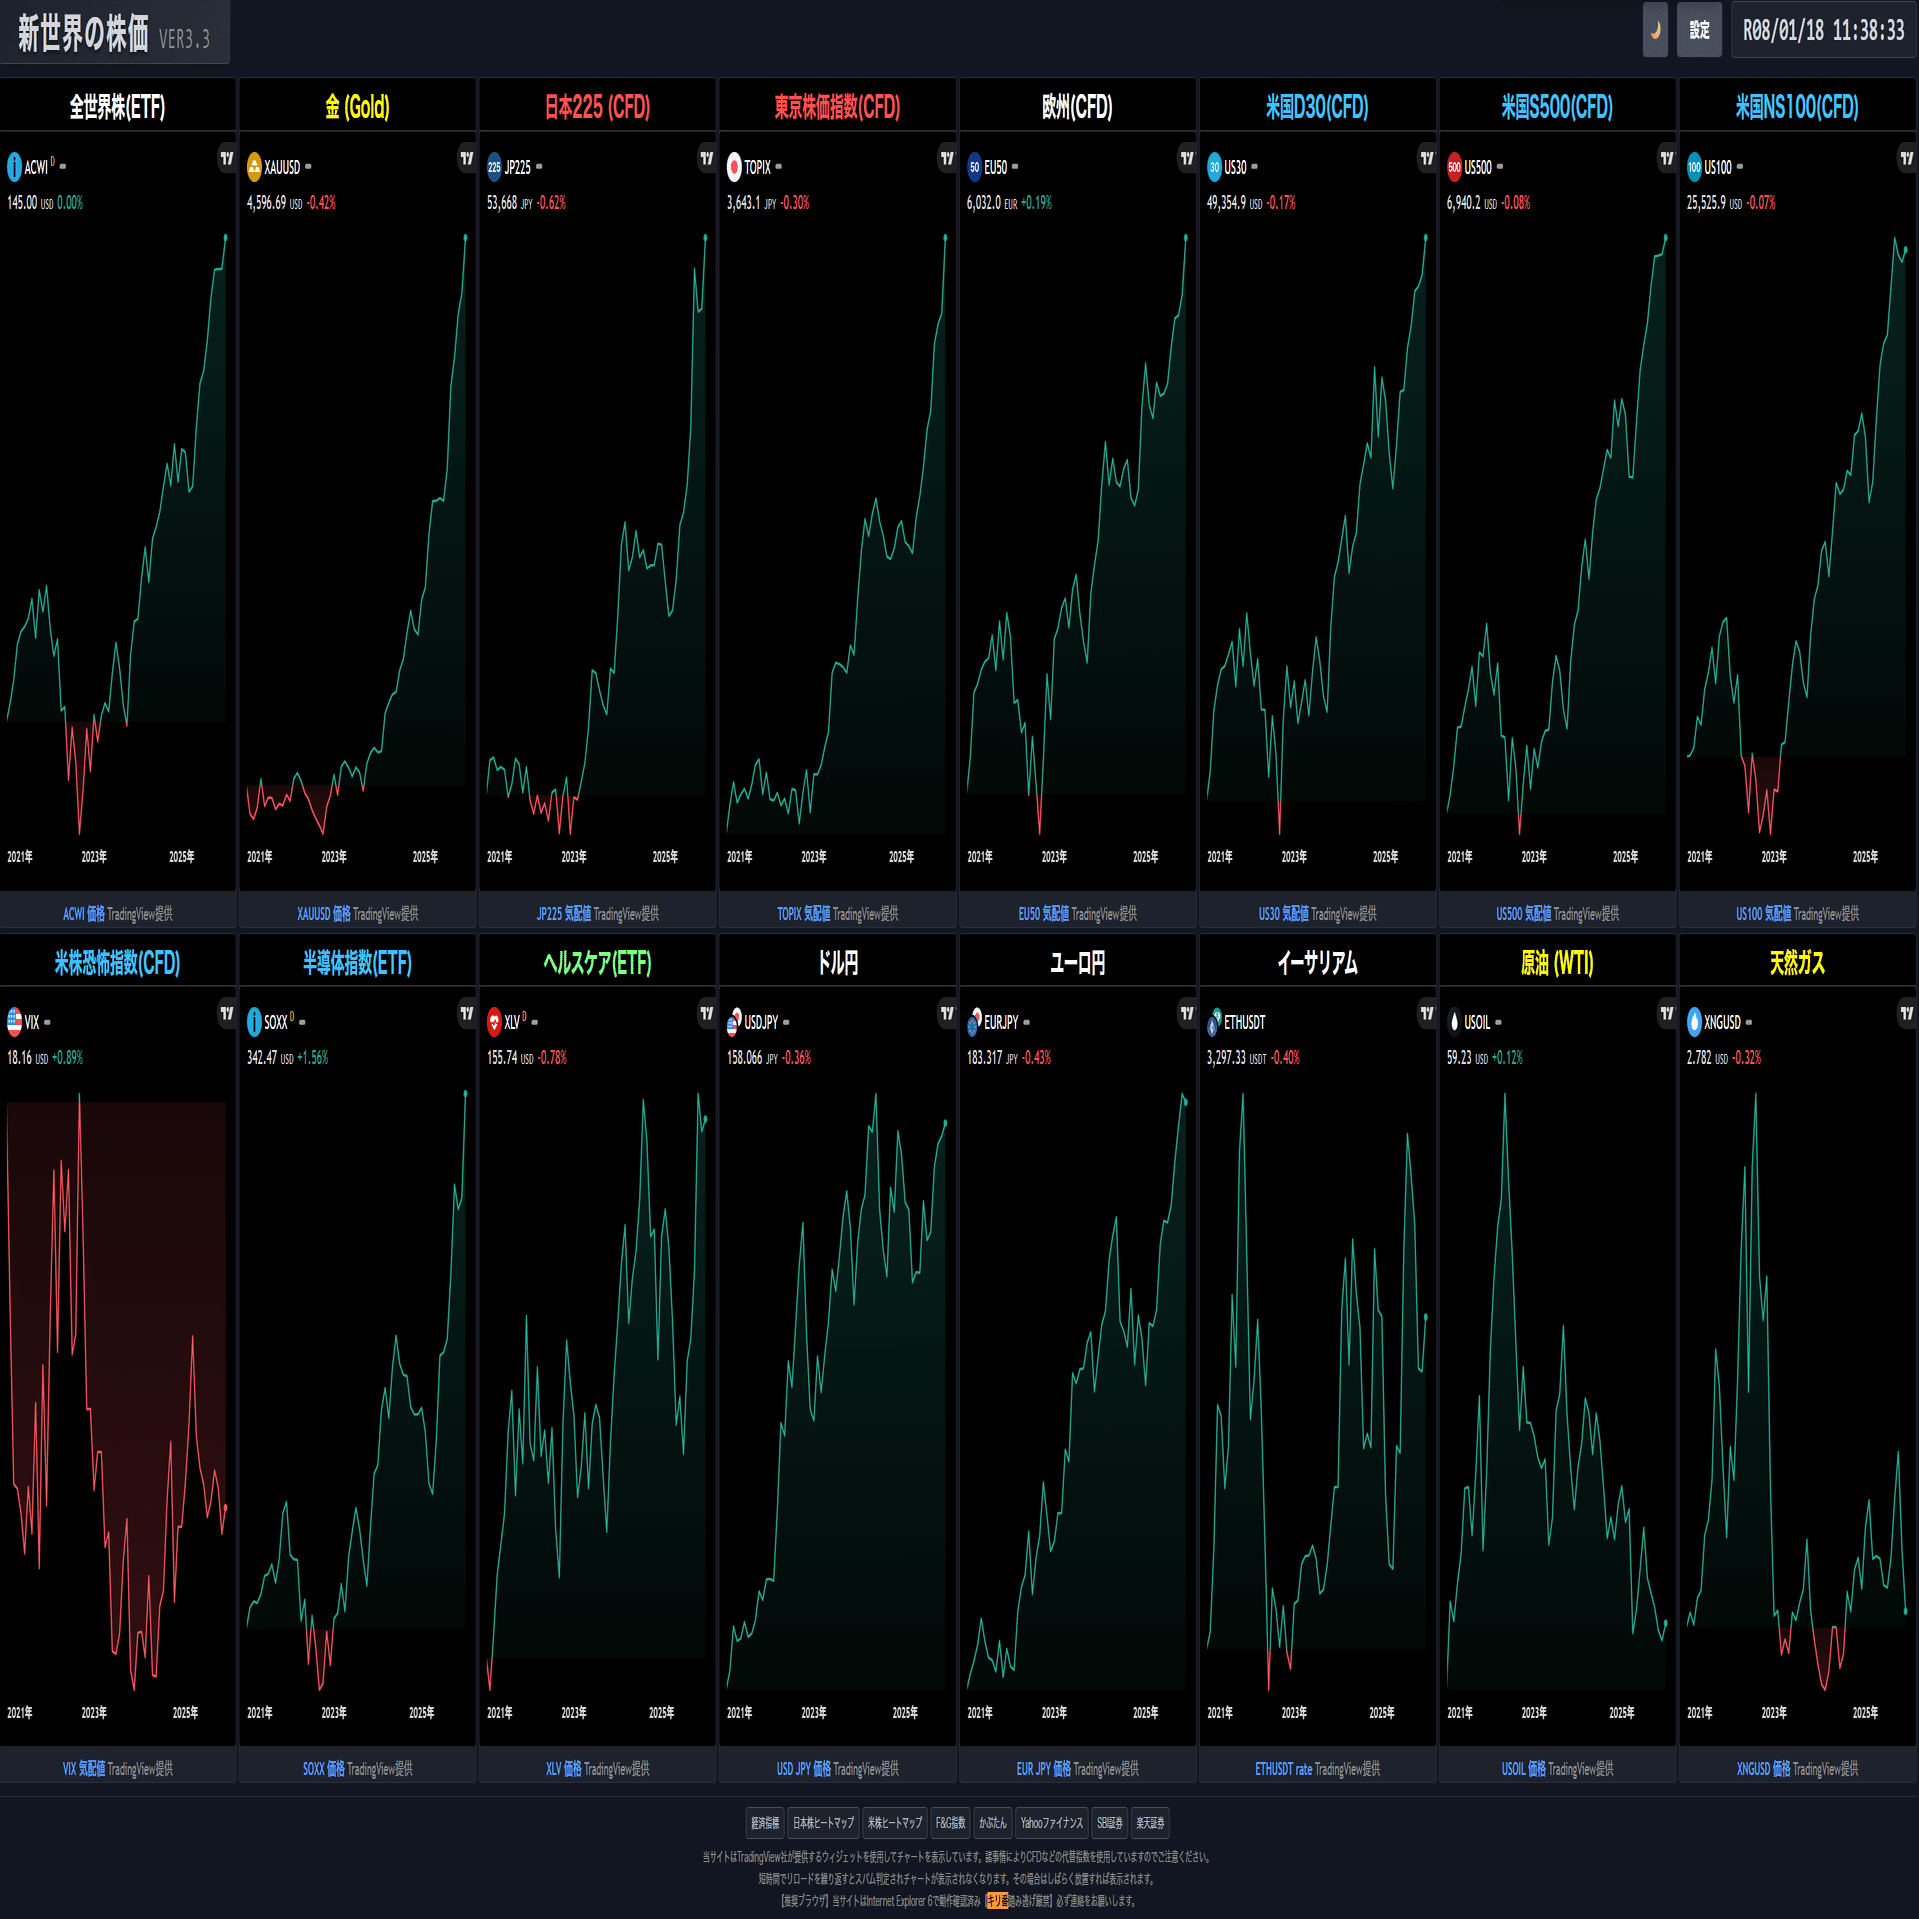Open the 楽天証券 footer link

(x=1150, y=1823)
